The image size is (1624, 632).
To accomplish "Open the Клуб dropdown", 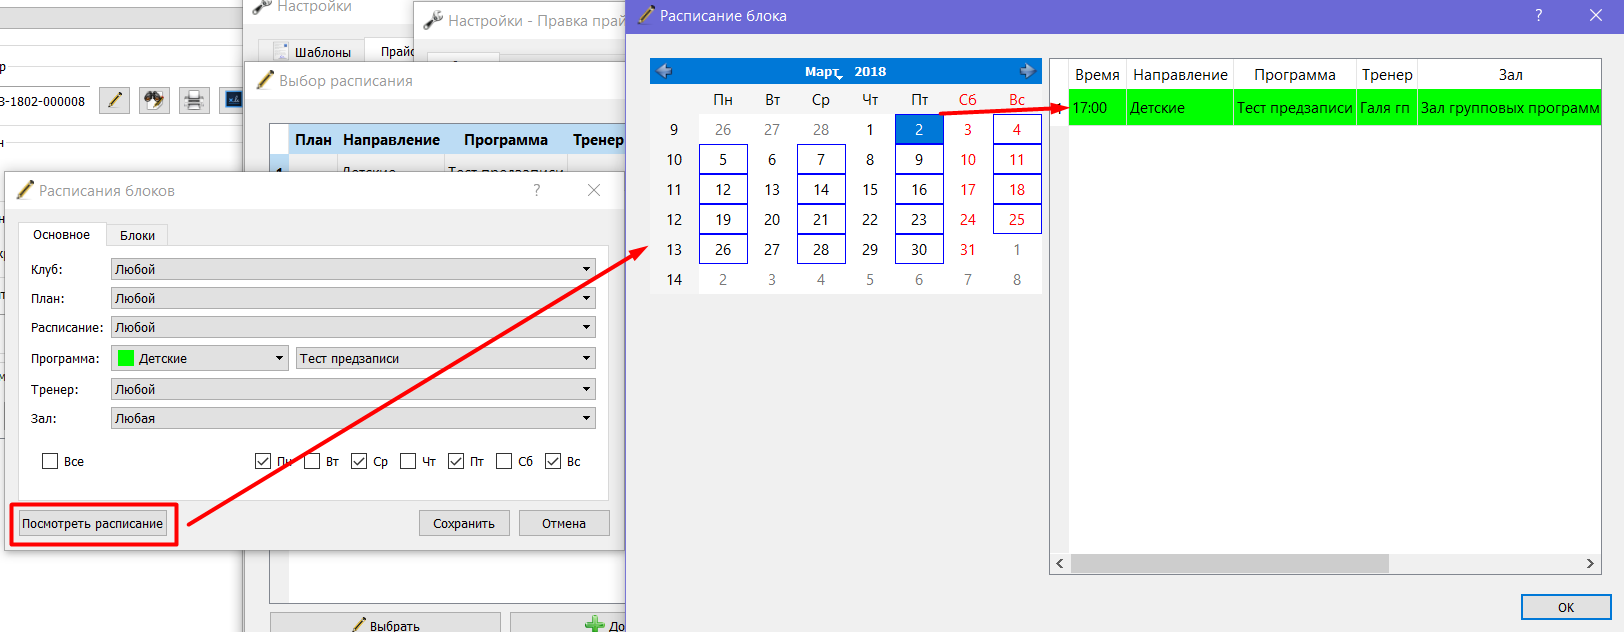I will [x=353, y=269].
